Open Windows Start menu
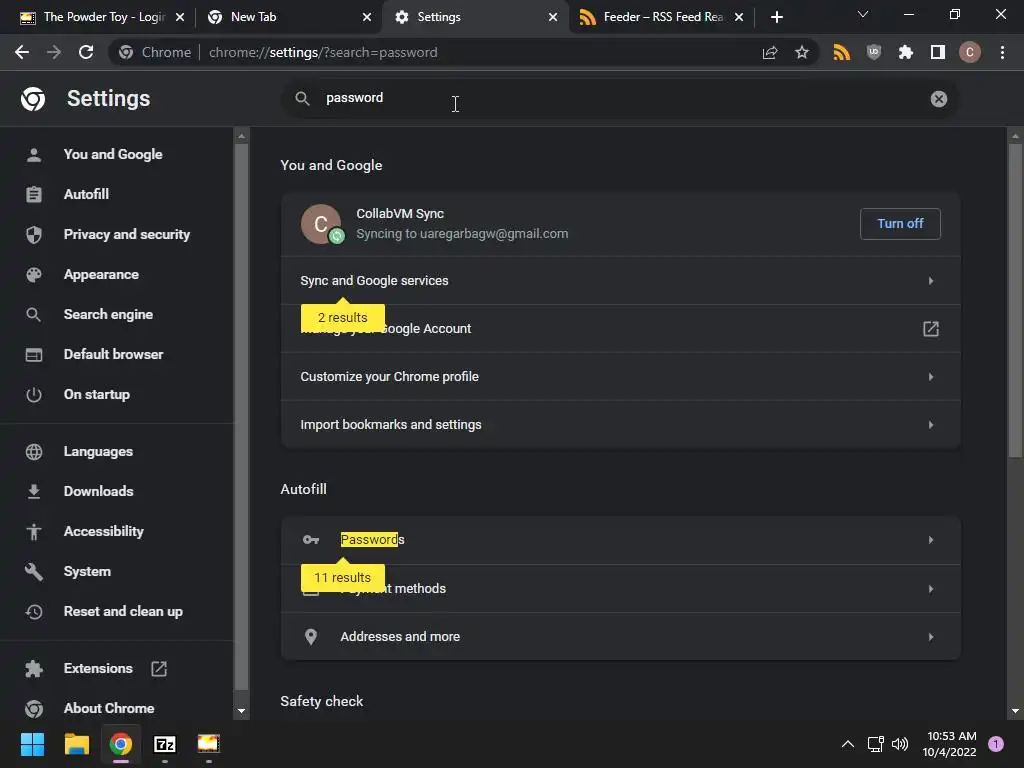This screenshot has width=1024, height=768. [32, 744]
